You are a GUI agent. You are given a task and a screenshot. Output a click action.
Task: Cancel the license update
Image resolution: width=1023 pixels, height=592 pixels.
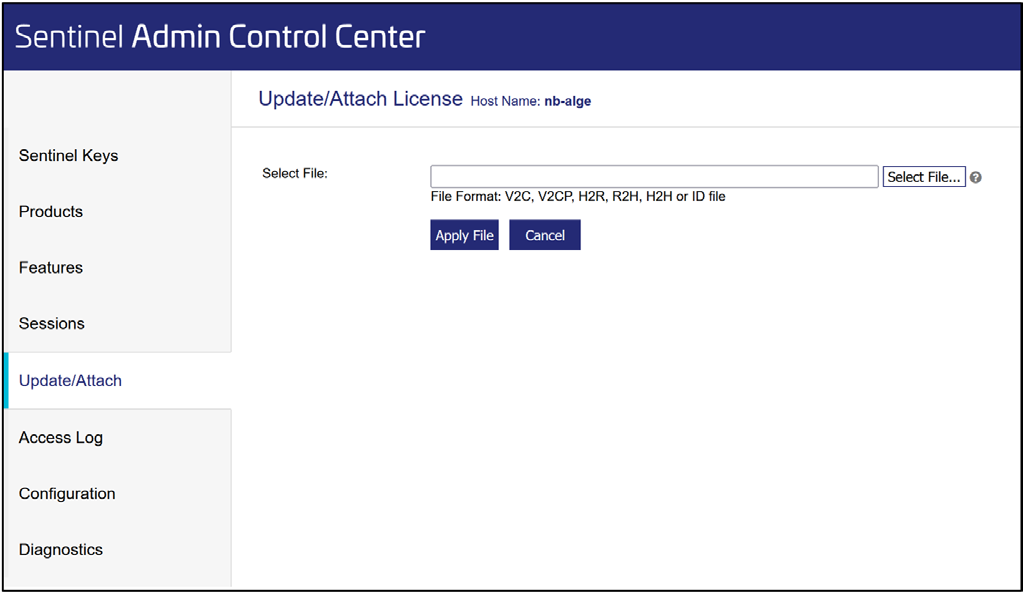click(x=545, y=235)
